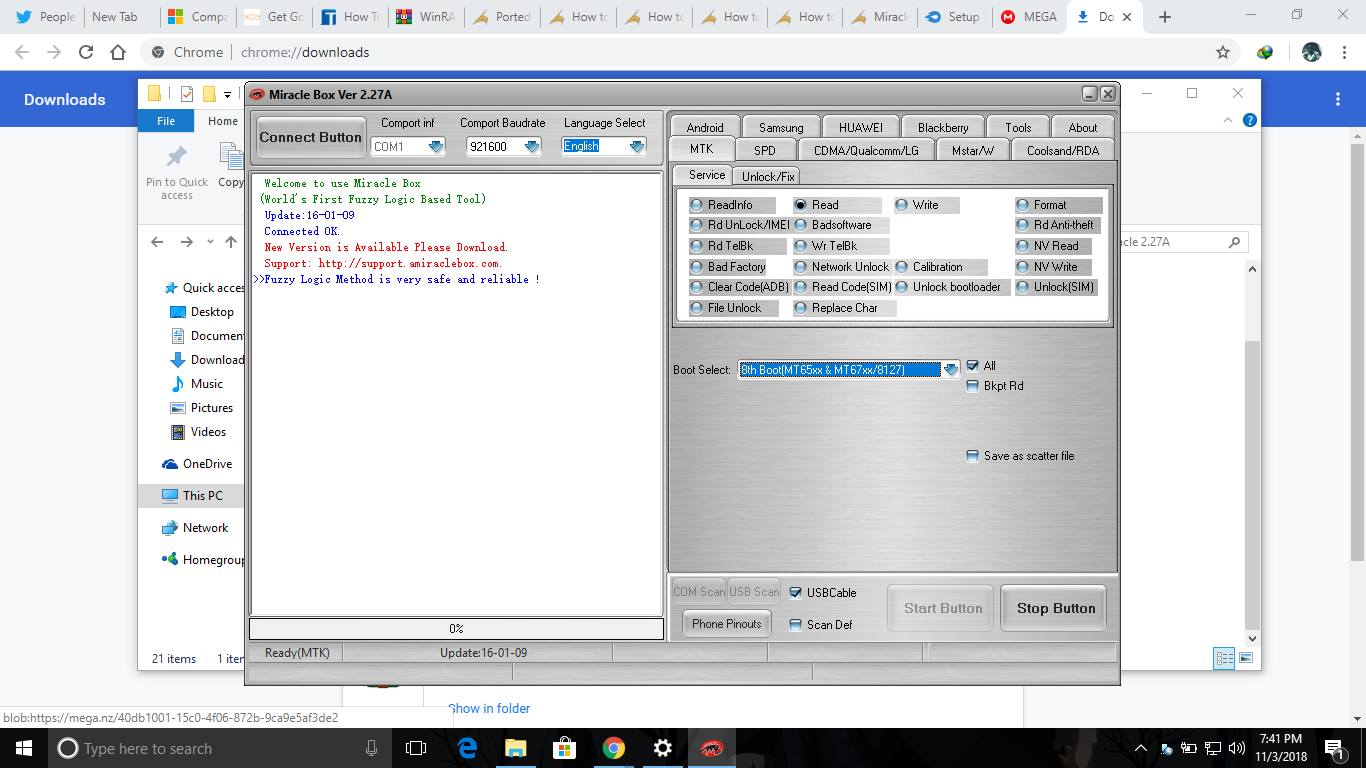Click the Connect Button
The height and width of the screenshot is (768, 1366).
310,137
